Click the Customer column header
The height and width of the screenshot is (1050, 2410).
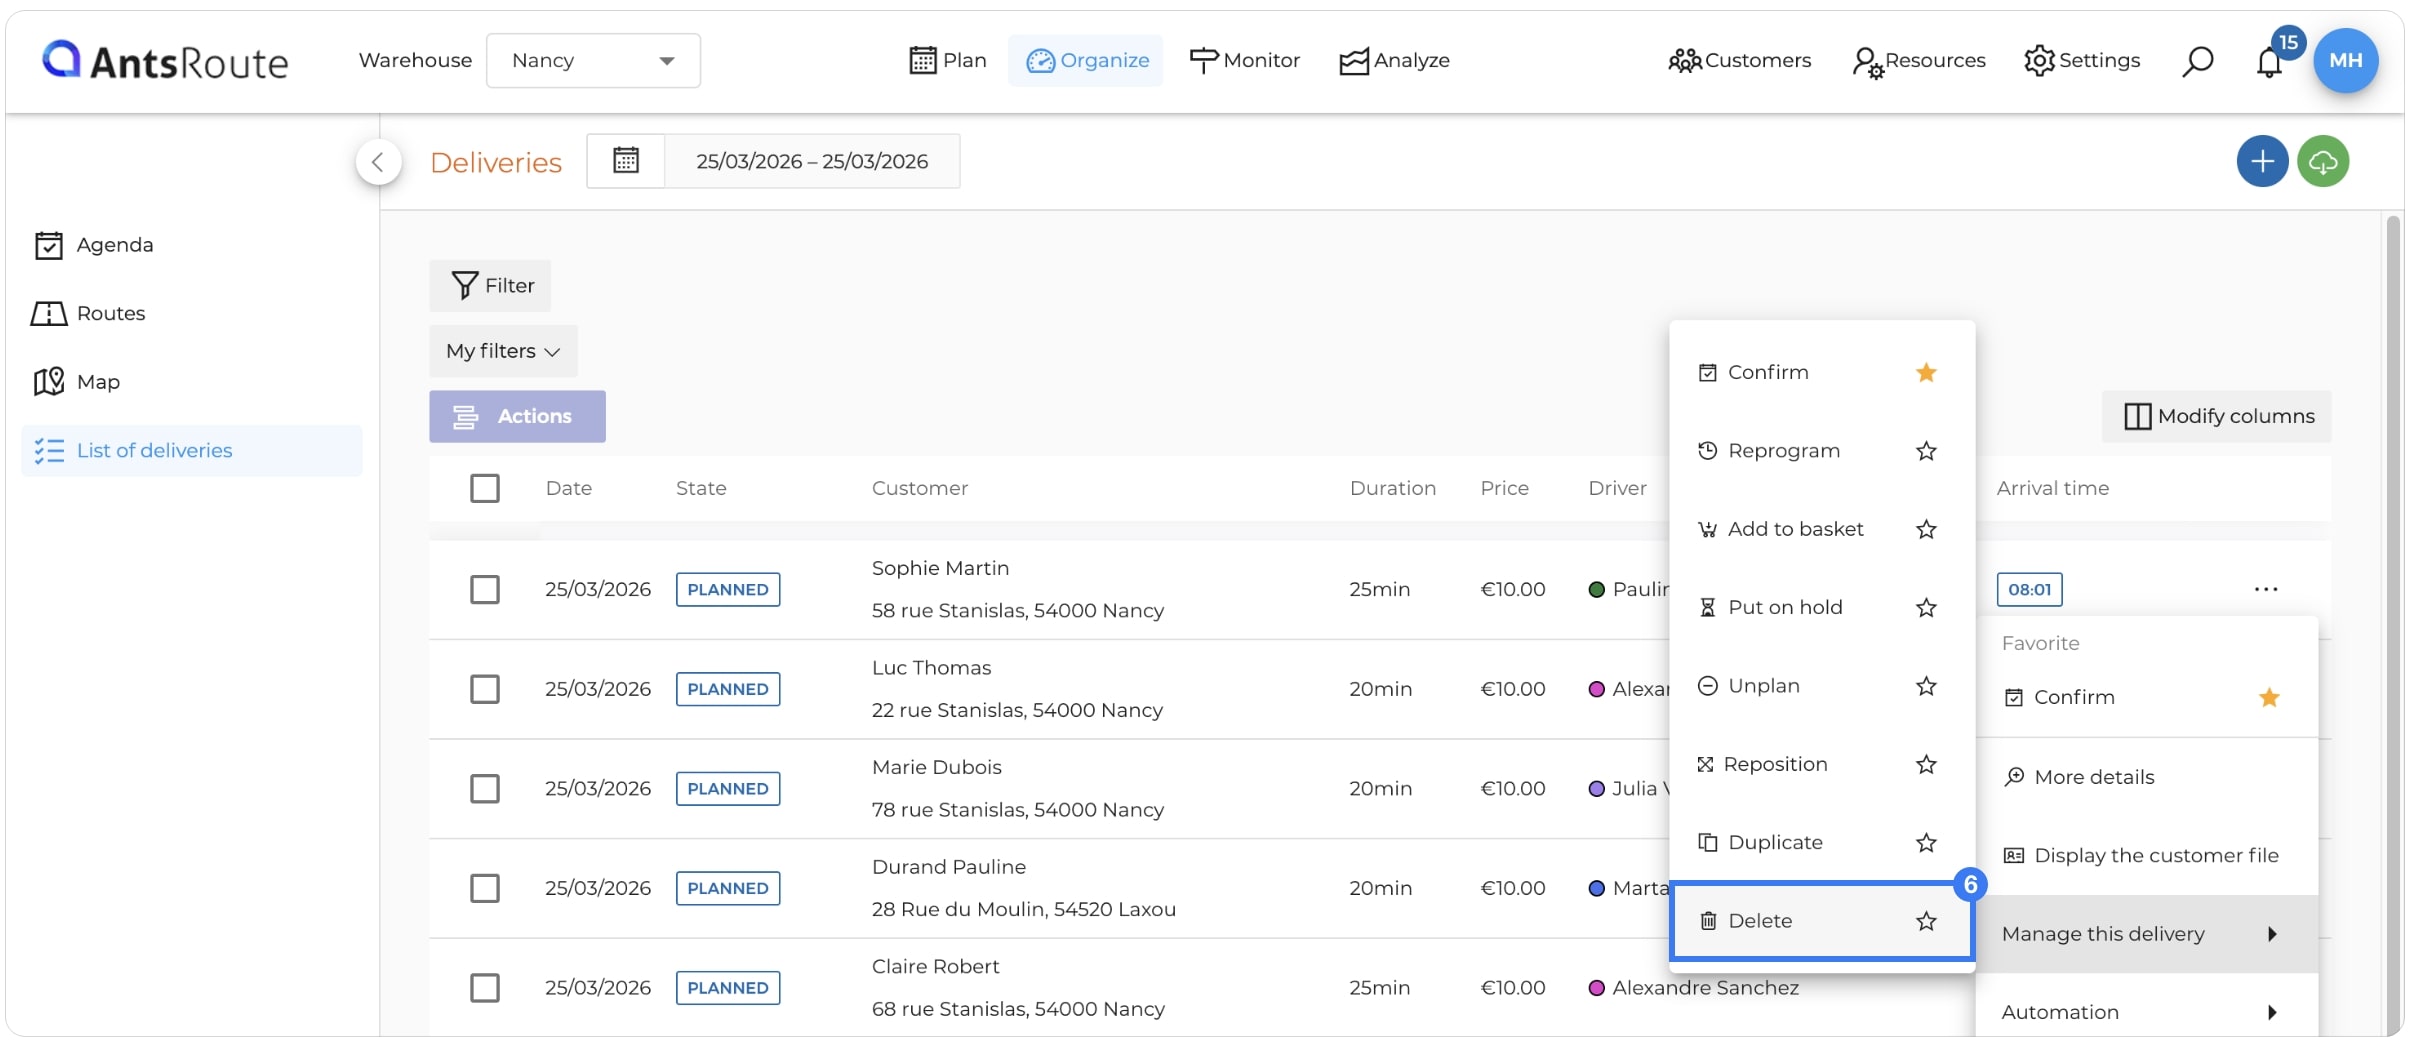click(919, 488)
